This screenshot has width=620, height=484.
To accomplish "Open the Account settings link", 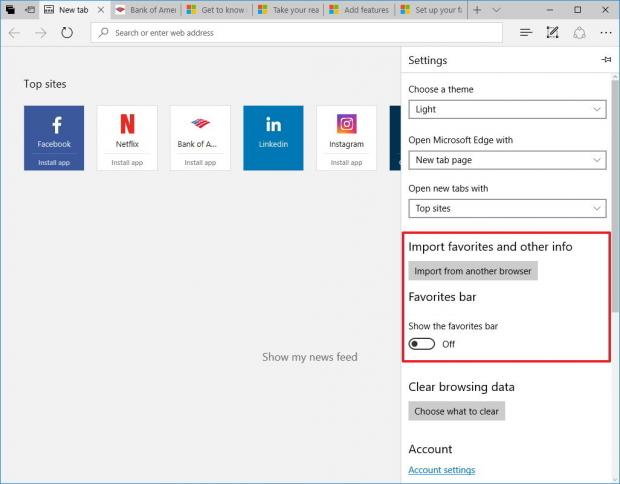I will point(441,470).
